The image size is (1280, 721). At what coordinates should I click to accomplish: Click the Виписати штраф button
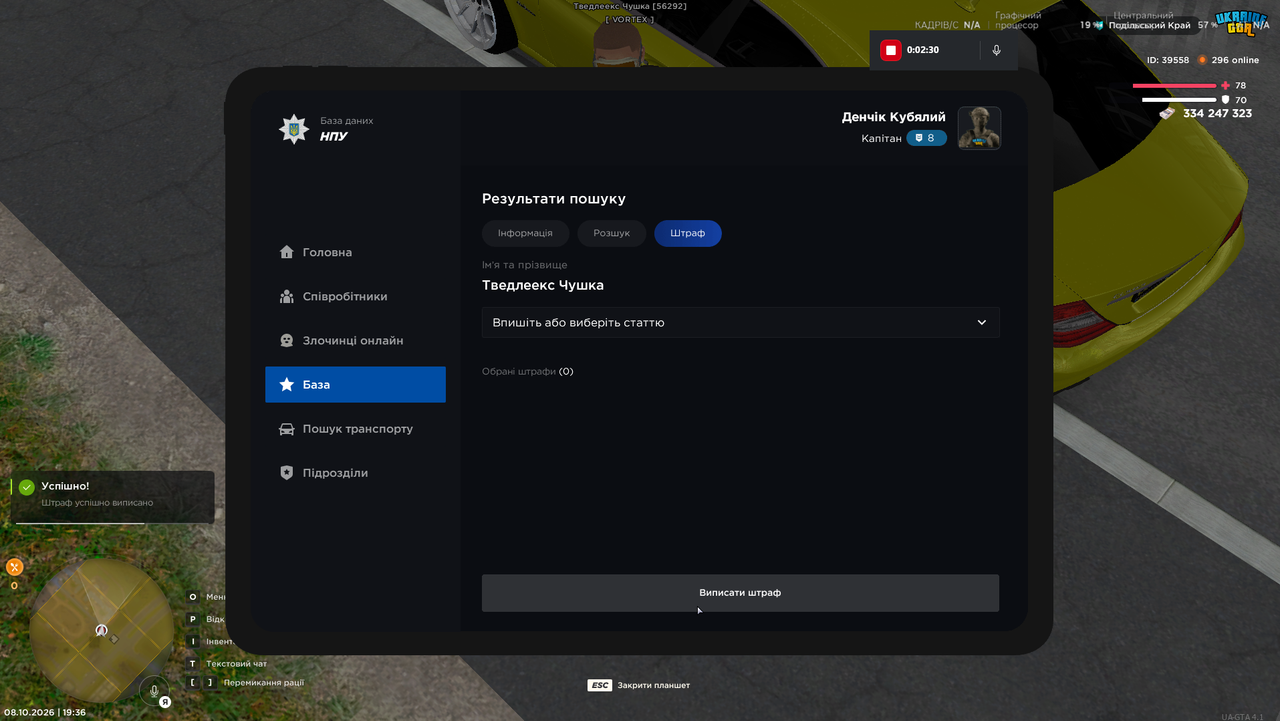[x=740, y=593]
